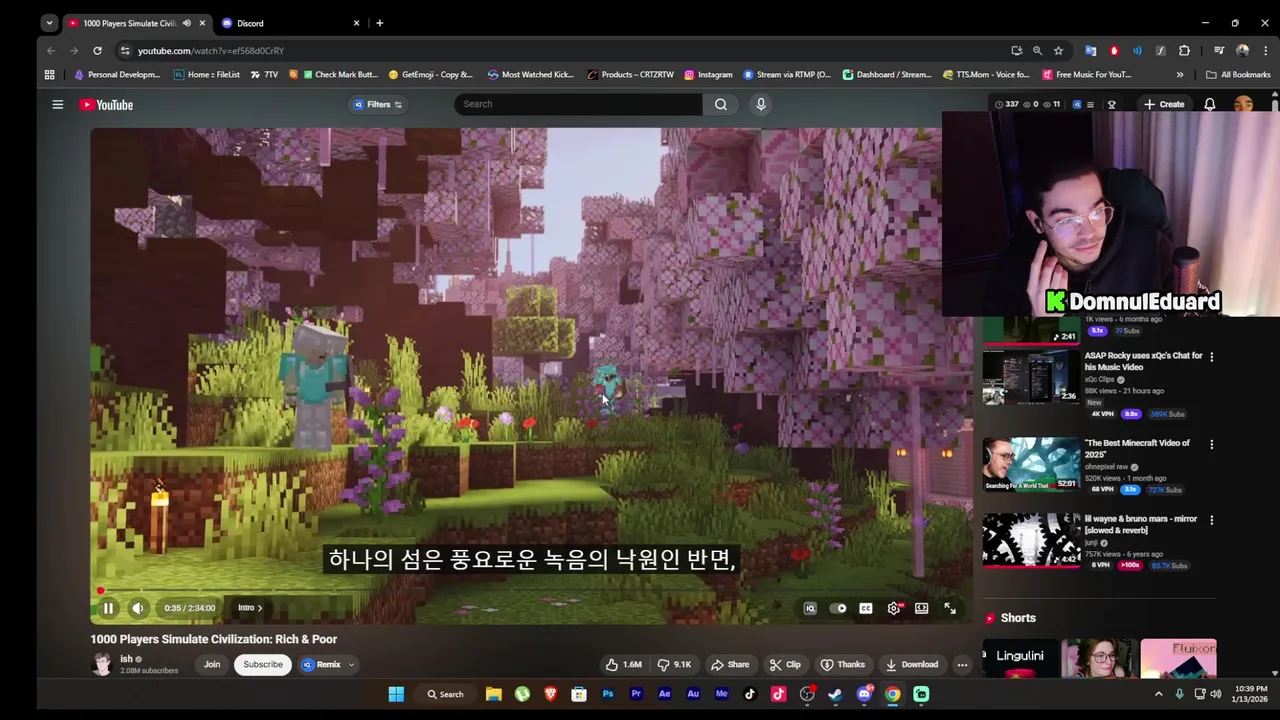Open the Create upload menu
The height and width of the screenshot is (720, 1280).
pyautogui.click(x=1164, y=104)
